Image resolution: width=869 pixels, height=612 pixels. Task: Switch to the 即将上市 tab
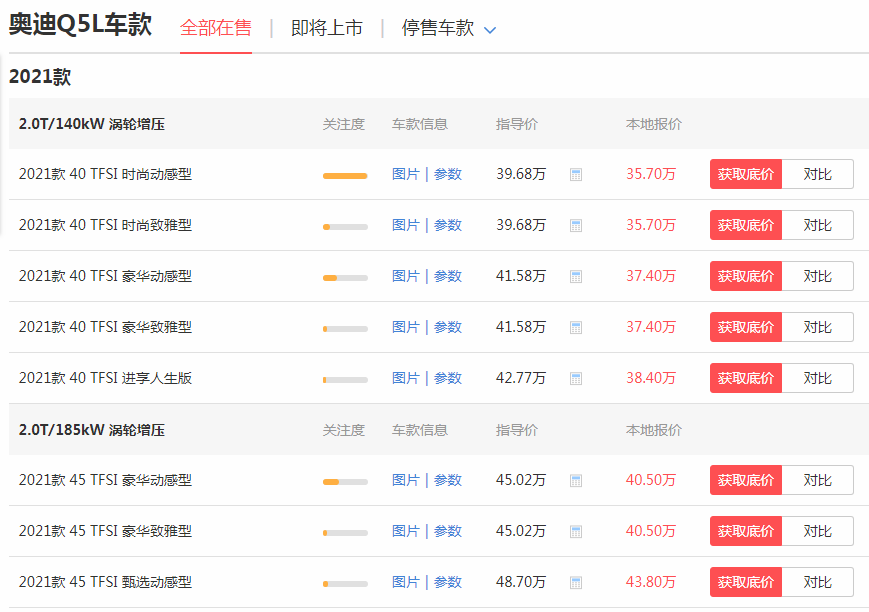point(325,28)
